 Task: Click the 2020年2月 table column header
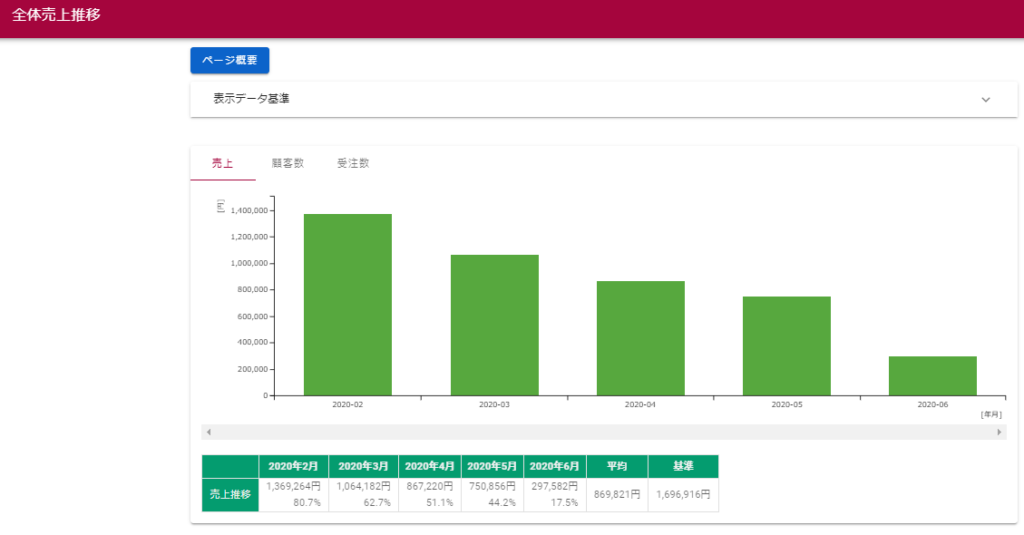294,466
